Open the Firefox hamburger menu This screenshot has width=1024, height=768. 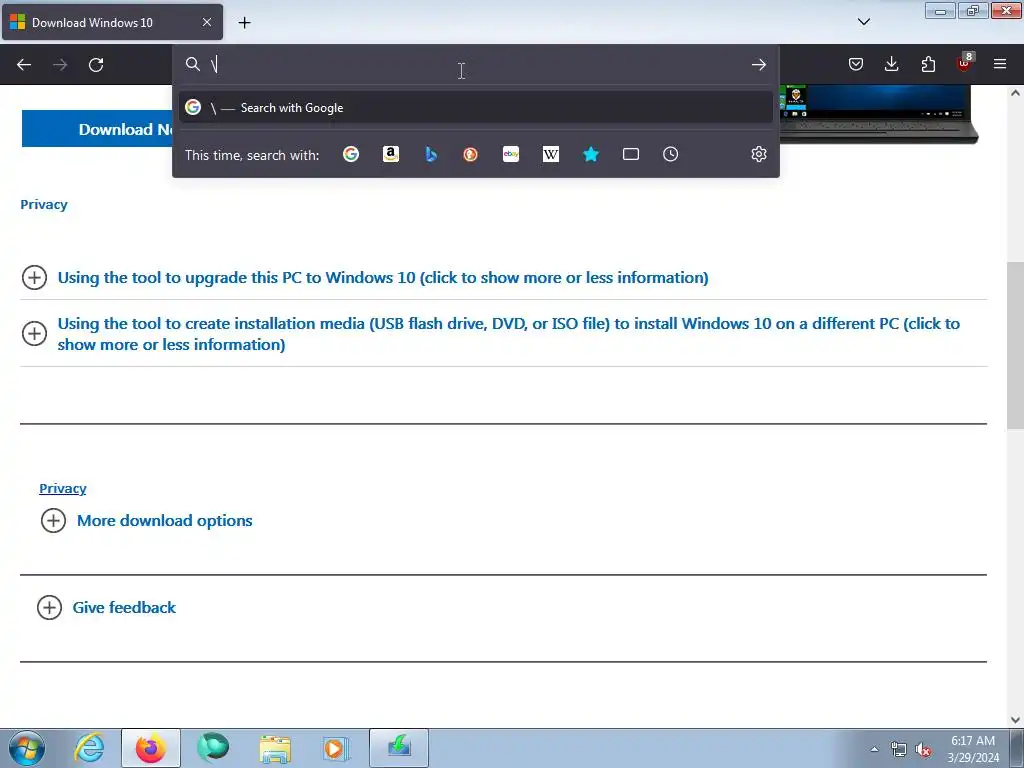tap(1000, 64)
